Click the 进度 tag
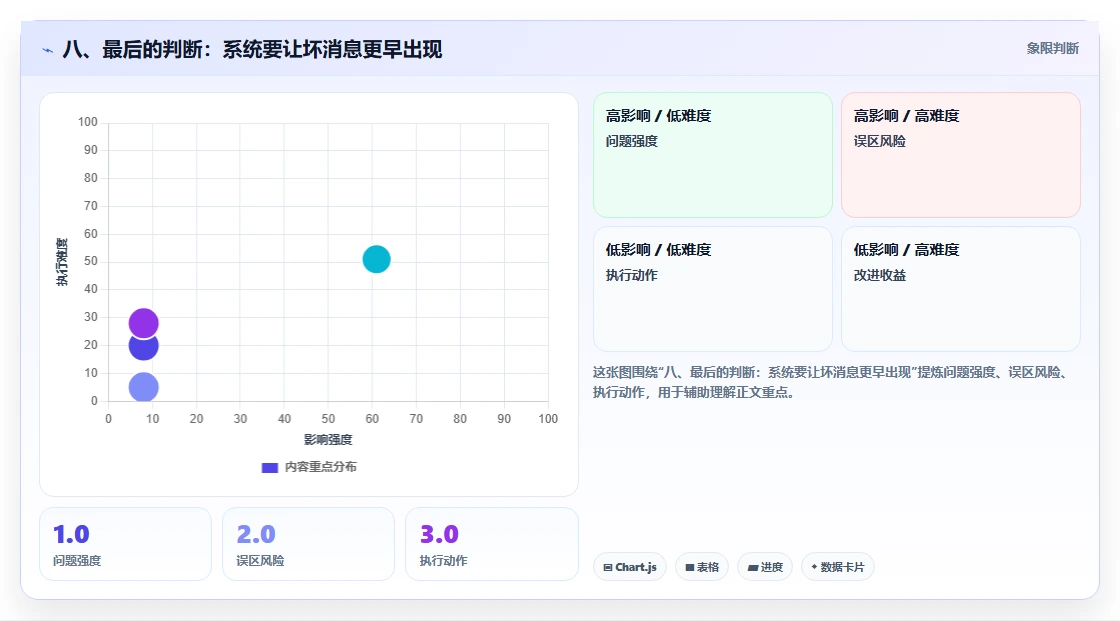 click(x=765, y=567)
